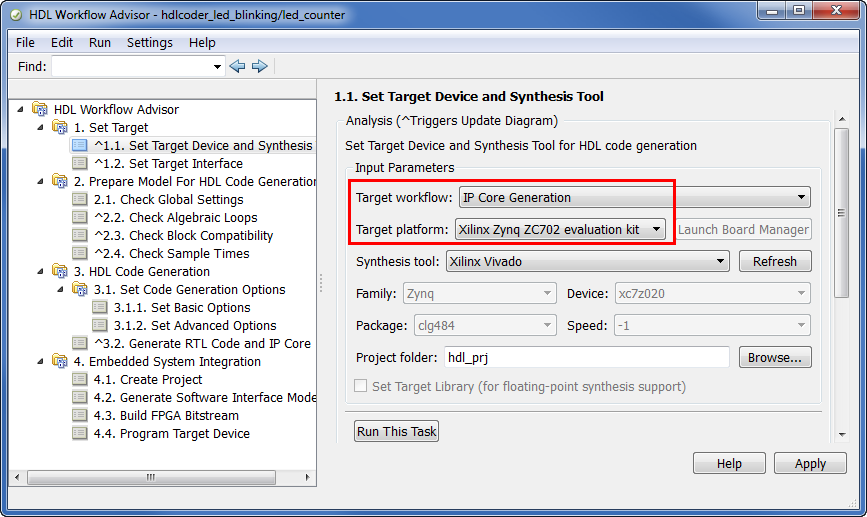This screenshot has width=867, height=517.
Task: Open the Run menu
Action: click(100, 43)
